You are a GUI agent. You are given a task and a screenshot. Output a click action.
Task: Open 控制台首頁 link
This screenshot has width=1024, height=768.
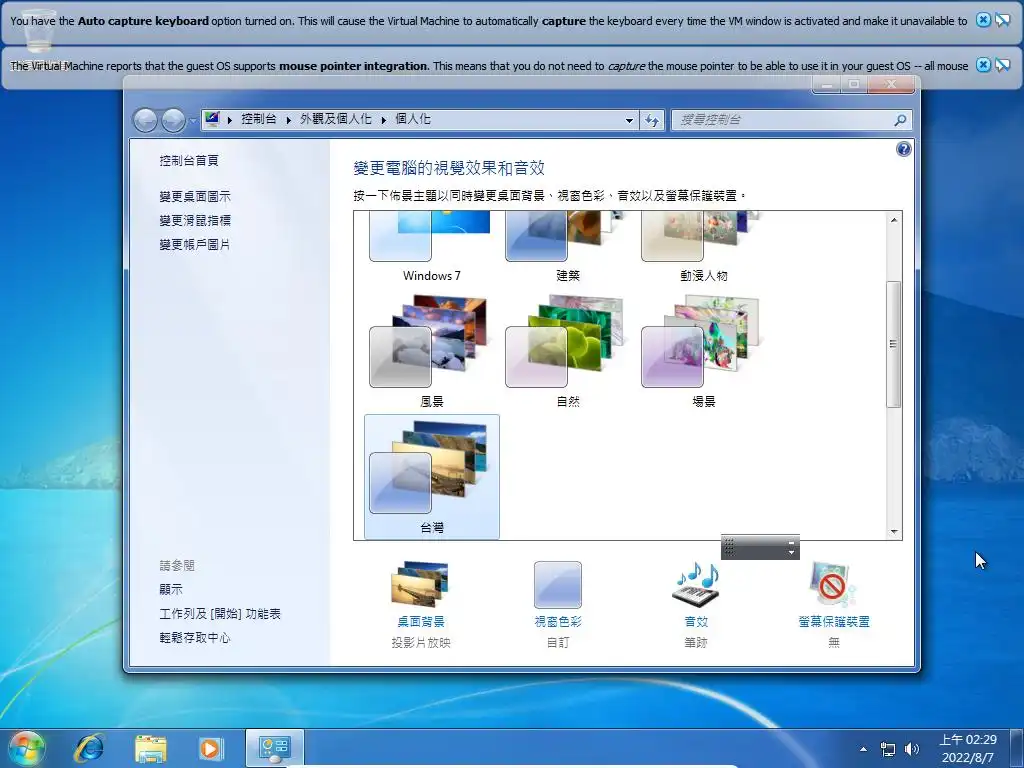pos(189,161)
